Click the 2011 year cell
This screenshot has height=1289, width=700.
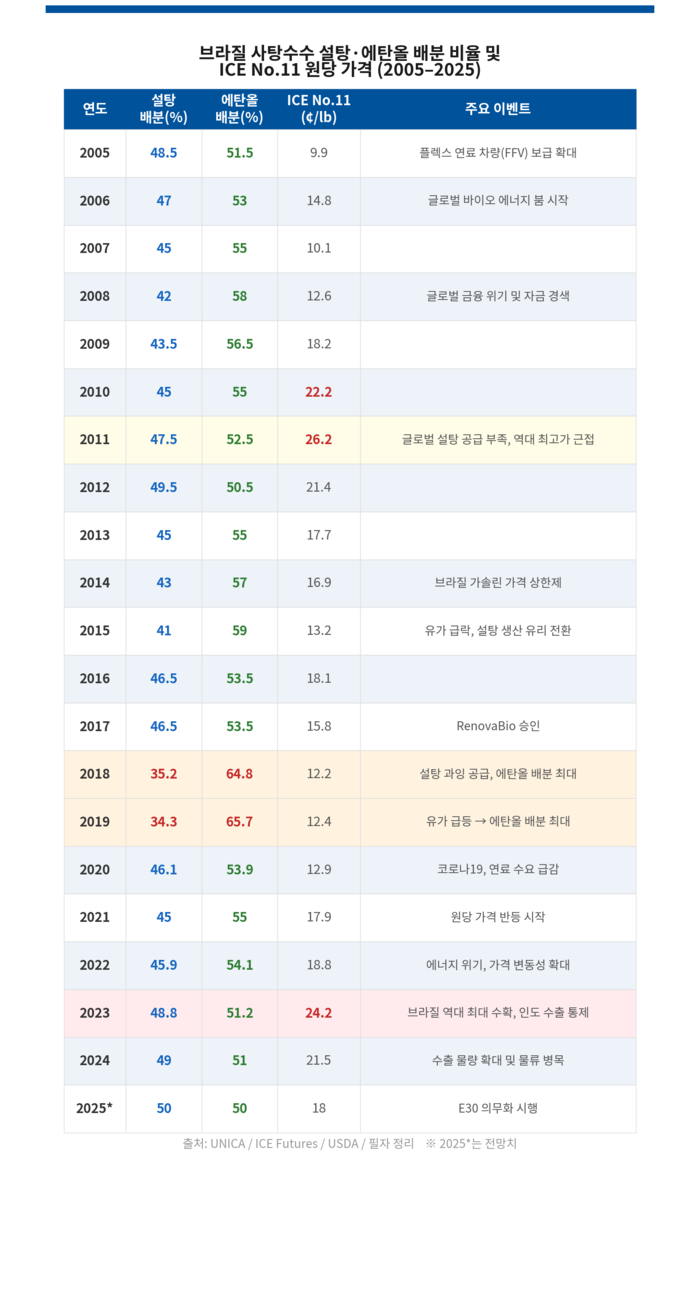[95, 439]
